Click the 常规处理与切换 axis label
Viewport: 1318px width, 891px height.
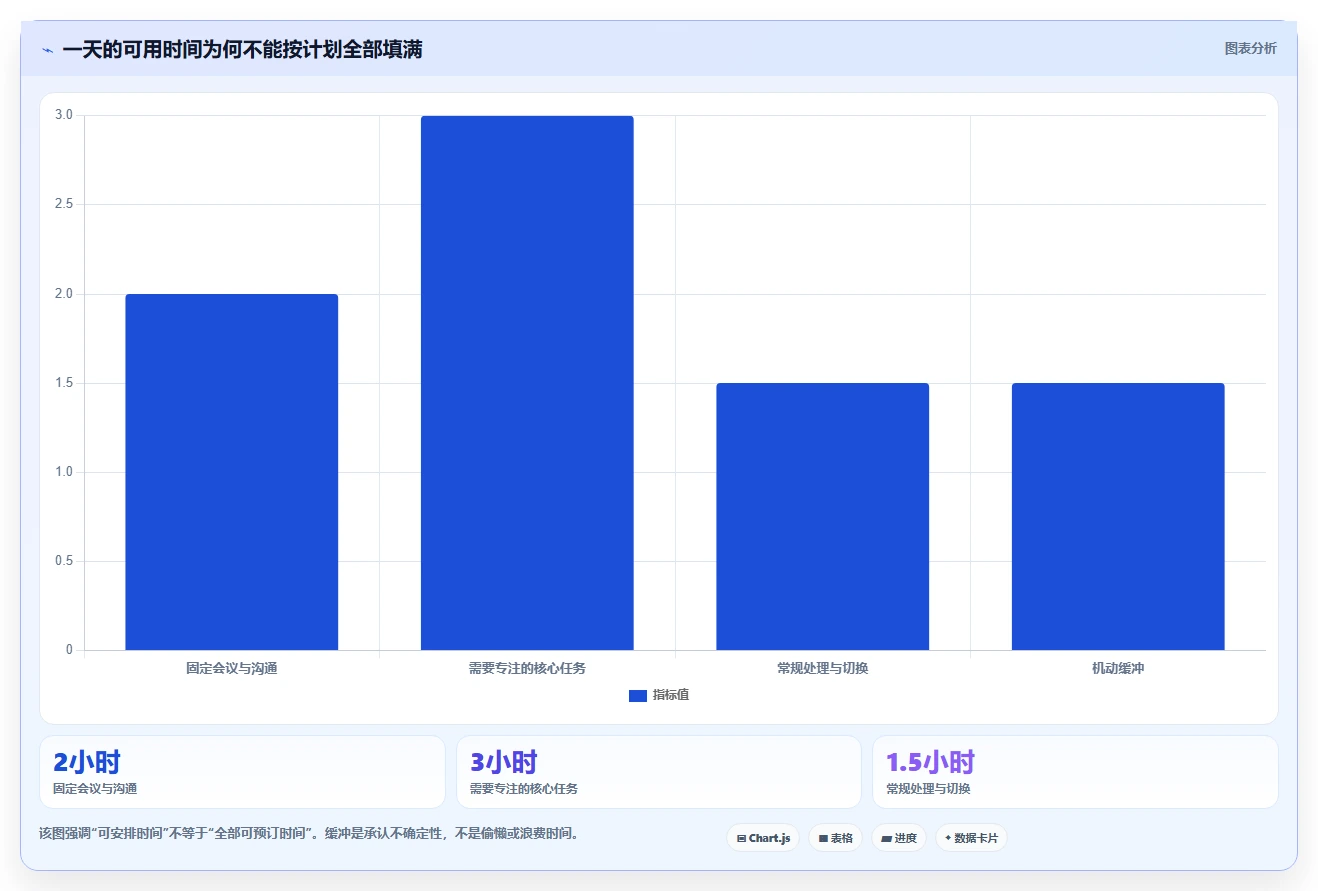pos(823,668)
